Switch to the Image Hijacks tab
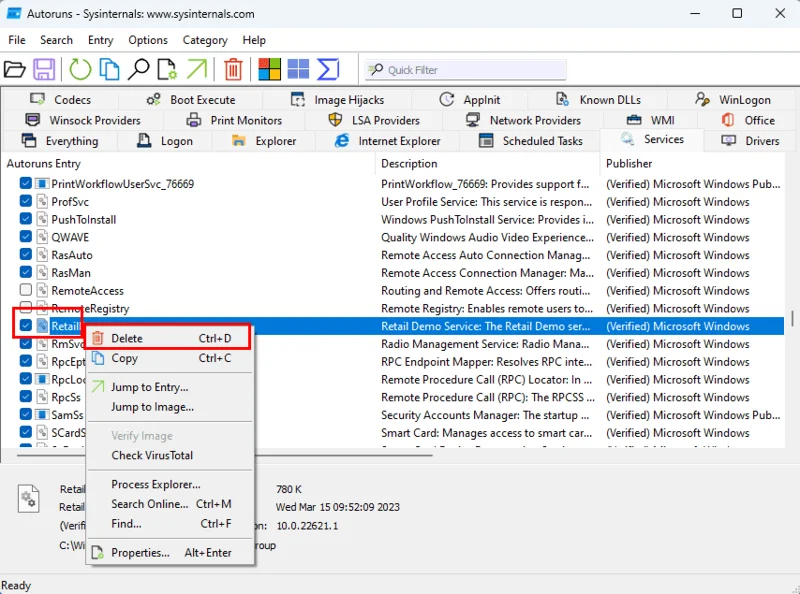Image resolution: width=800 pixels, height=594 pixels. click(337, 100)
